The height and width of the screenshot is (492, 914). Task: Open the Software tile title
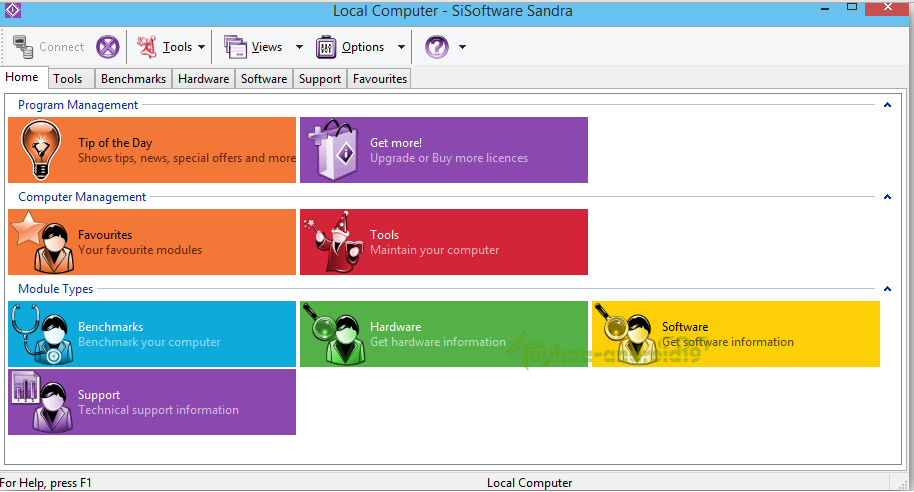[x=685, y=327]
